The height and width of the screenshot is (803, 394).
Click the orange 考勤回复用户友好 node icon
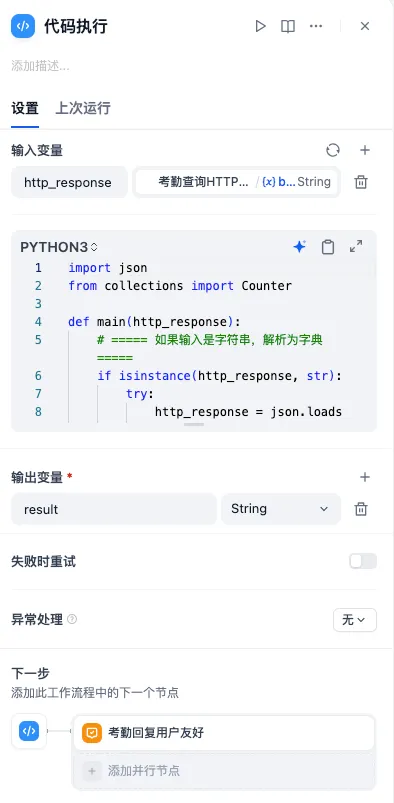pyautogui.click(x=92, y=733)
